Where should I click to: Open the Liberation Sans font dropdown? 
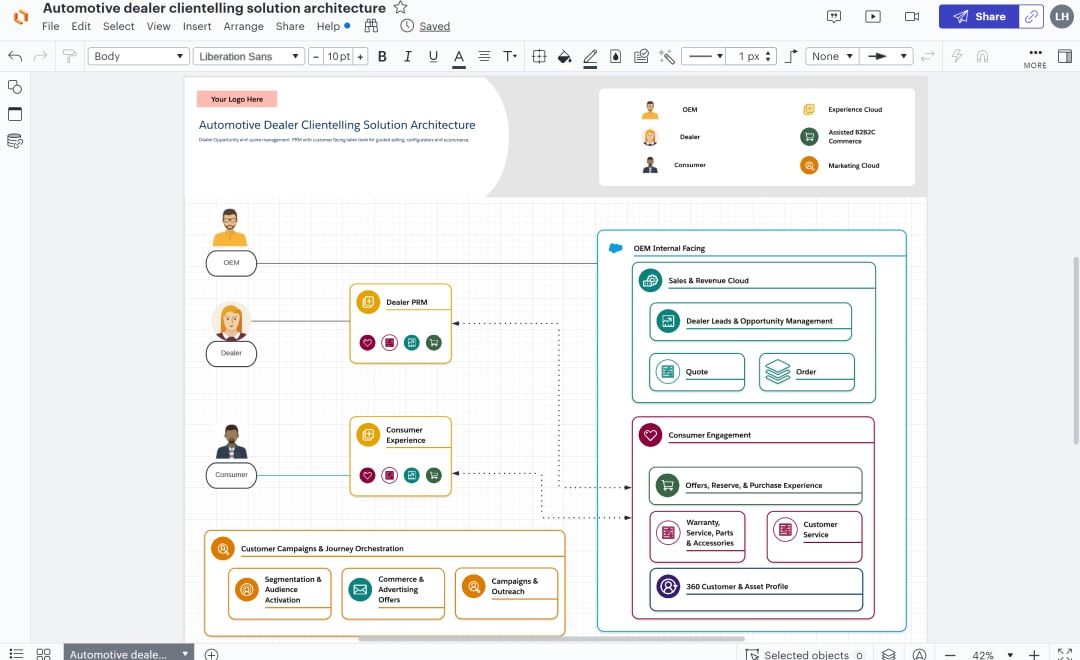248,57
